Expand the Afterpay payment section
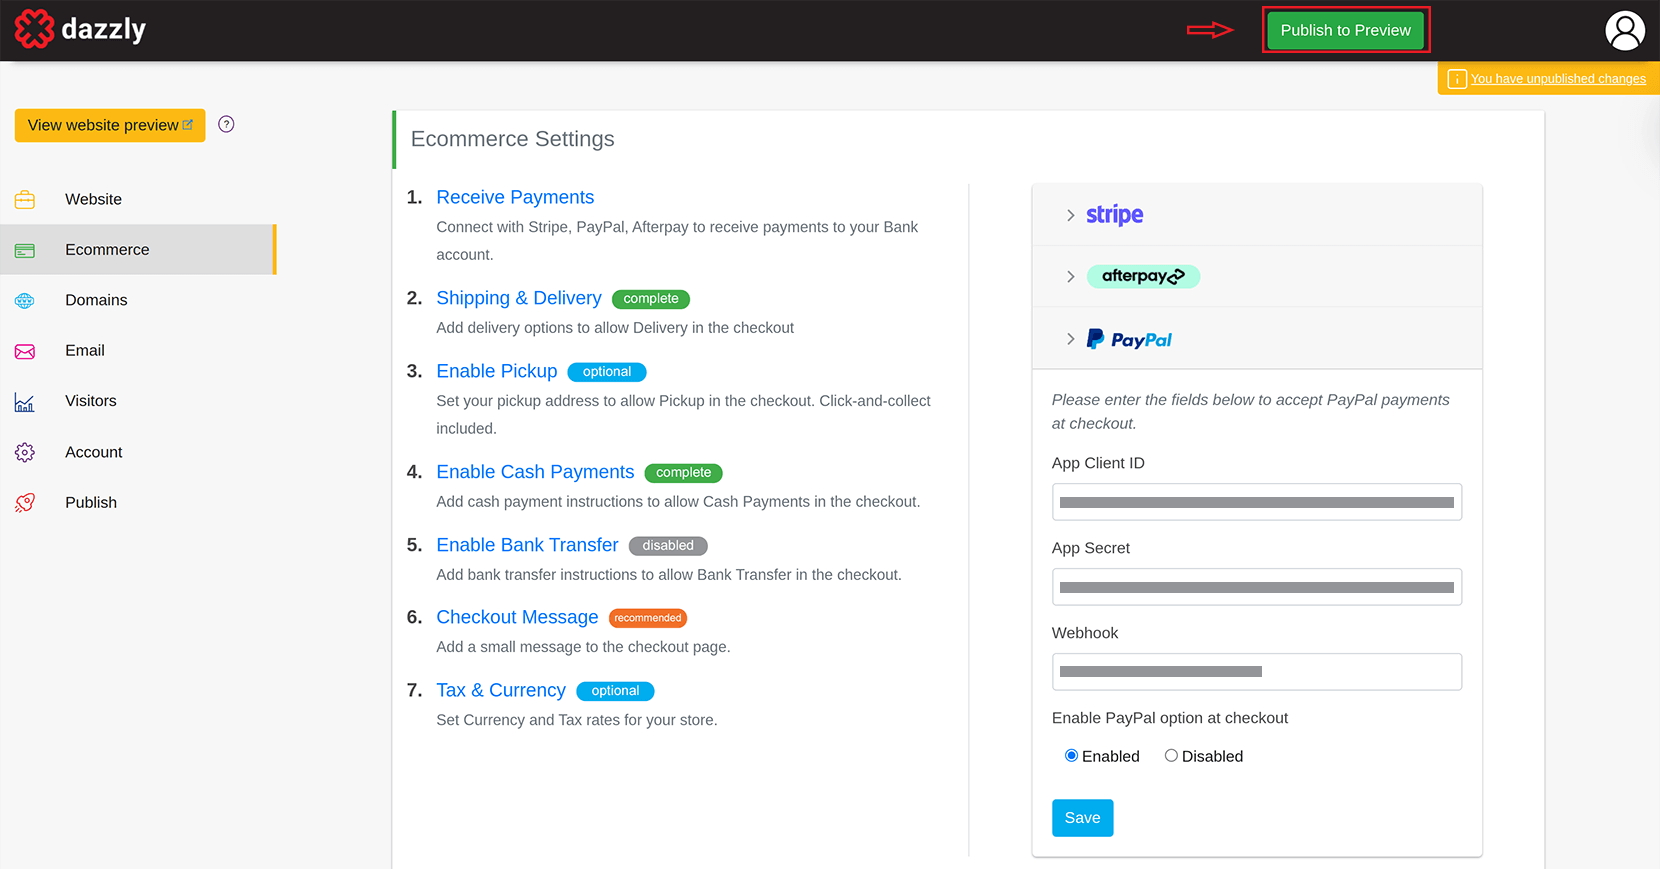 1071,277
